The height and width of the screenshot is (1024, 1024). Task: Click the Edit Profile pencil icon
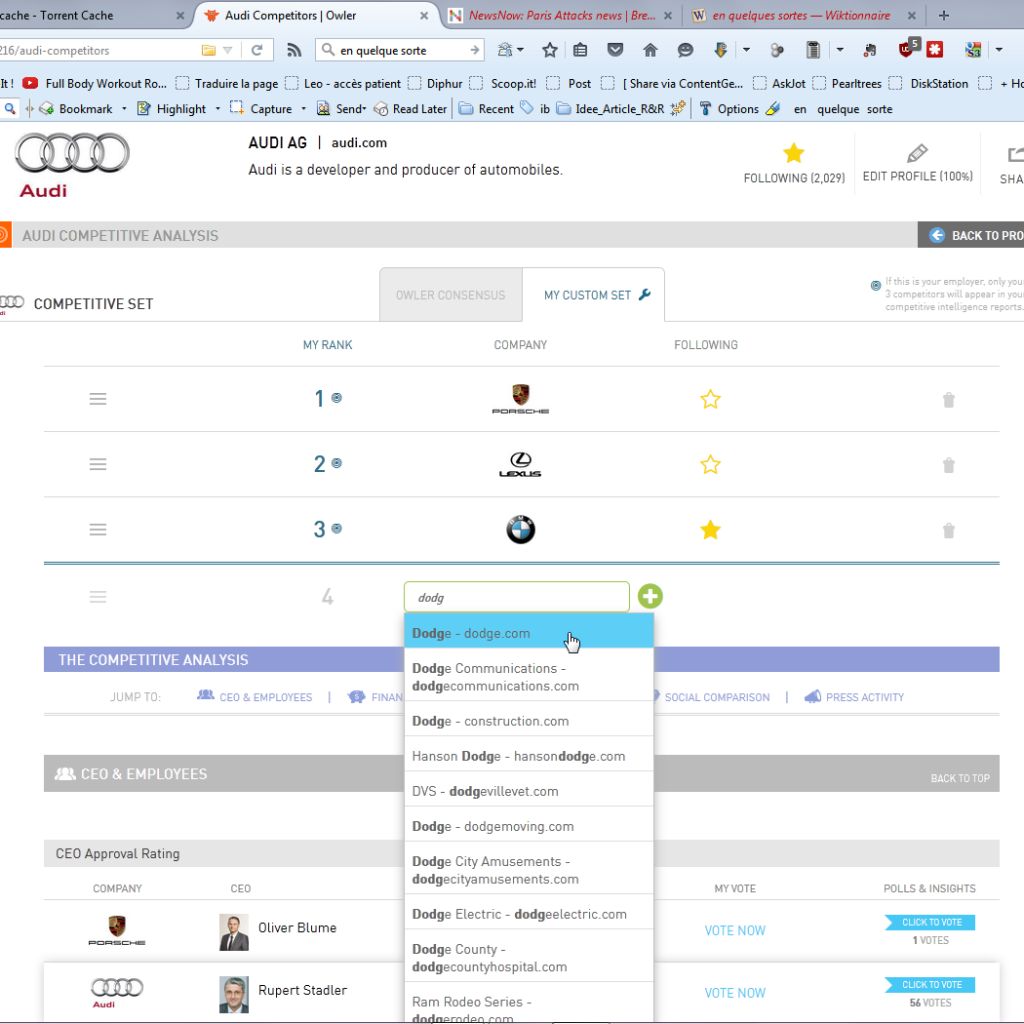pos(917,153)
